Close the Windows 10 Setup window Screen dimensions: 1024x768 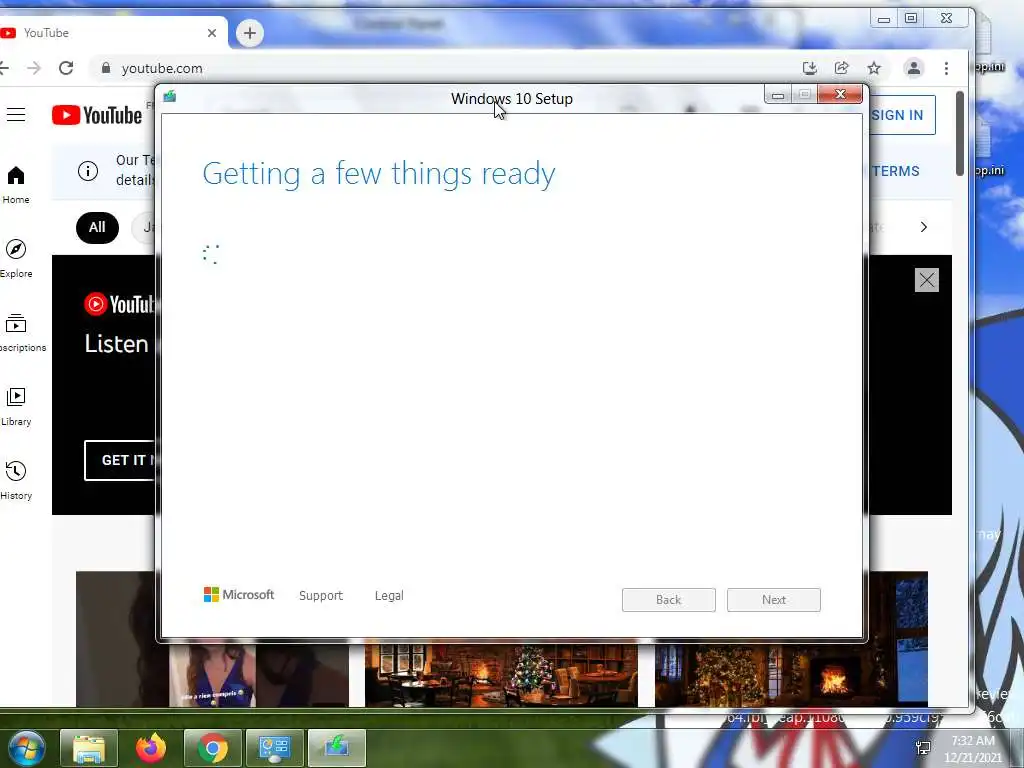(840, 95)
